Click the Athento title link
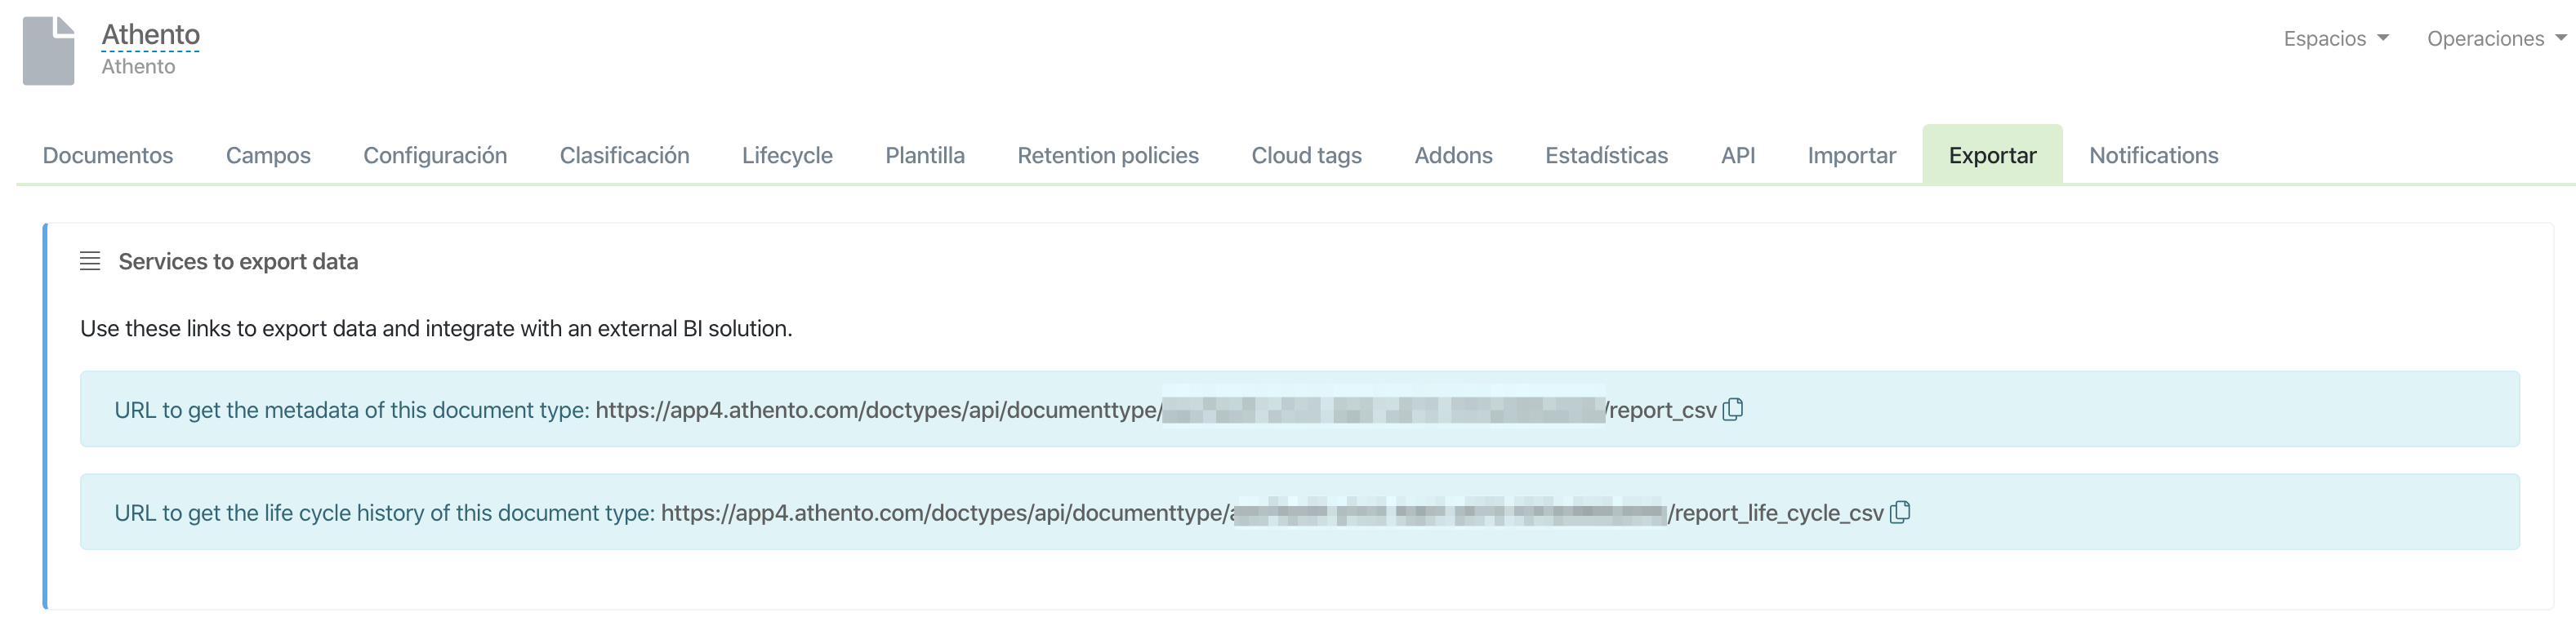Screen dimensions: 2576x635 [151, 35]
